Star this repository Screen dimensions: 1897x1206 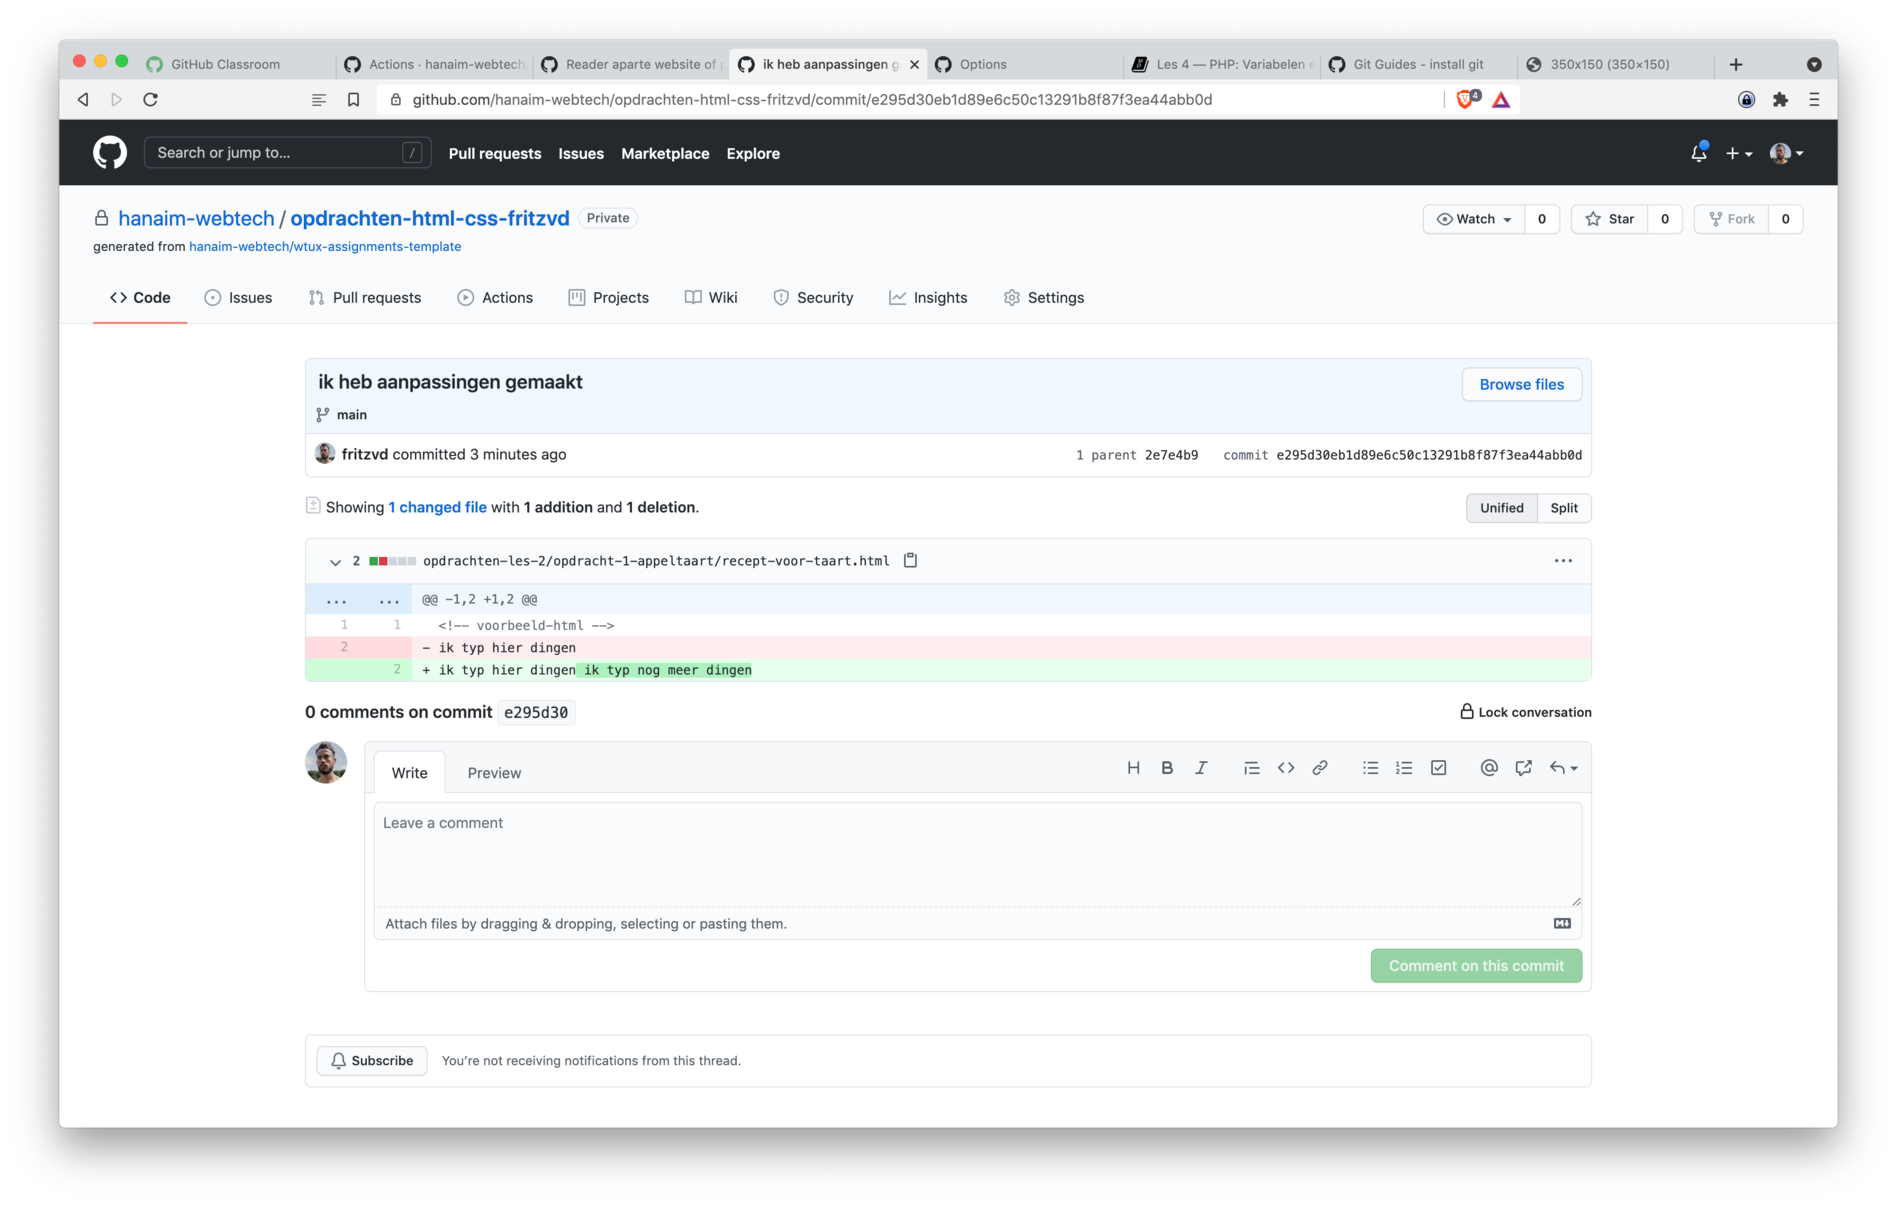pyautogui.click(x=1609, y=219)
